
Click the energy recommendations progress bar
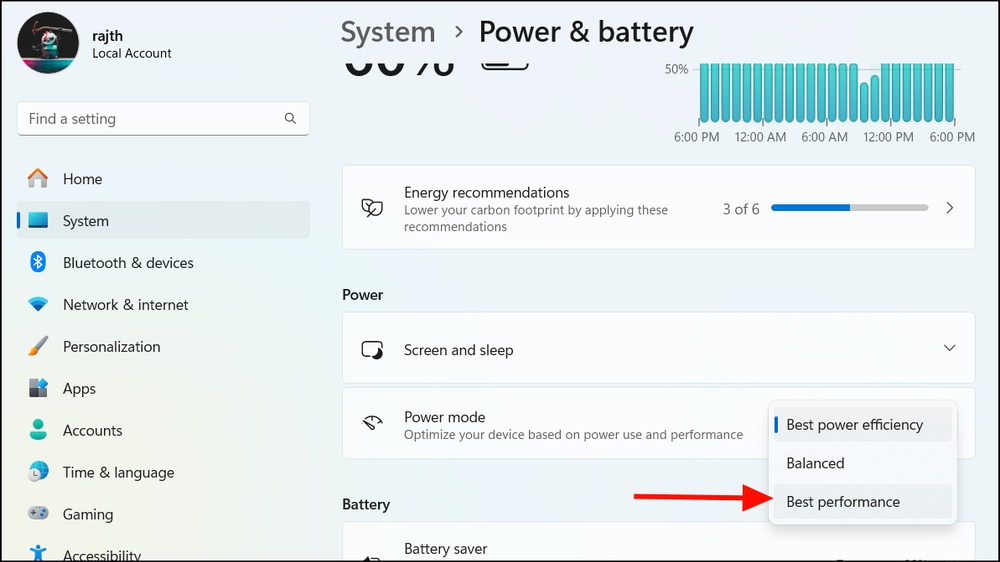pos(849,208)
